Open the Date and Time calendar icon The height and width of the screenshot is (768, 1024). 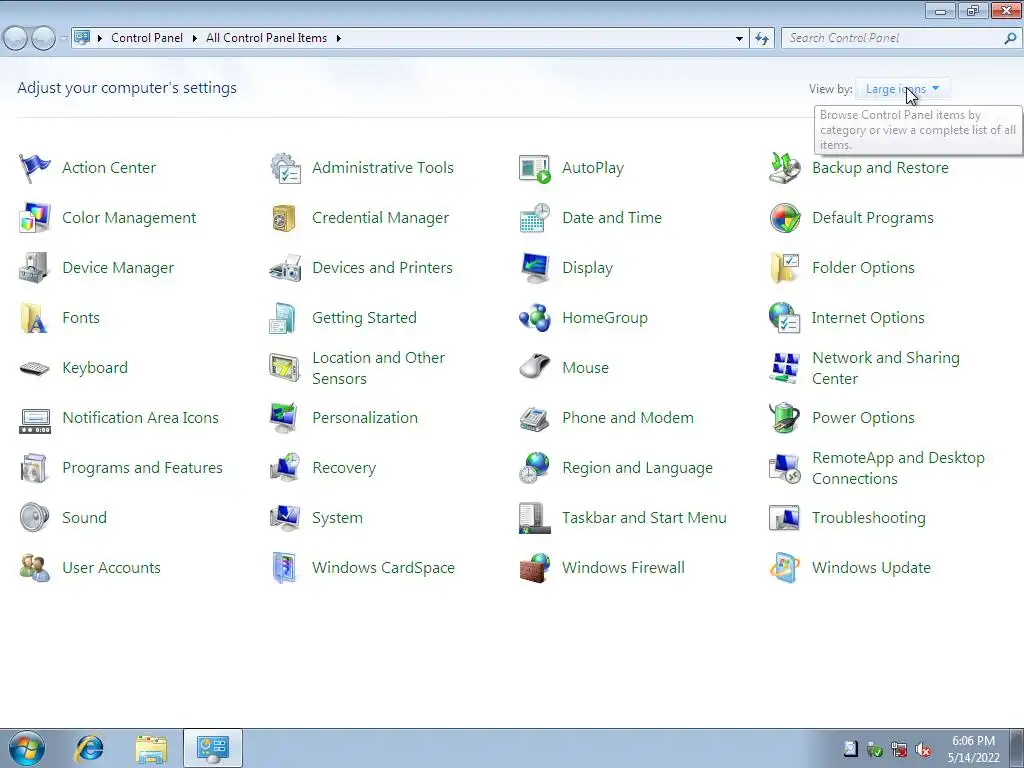pos(535,218)
